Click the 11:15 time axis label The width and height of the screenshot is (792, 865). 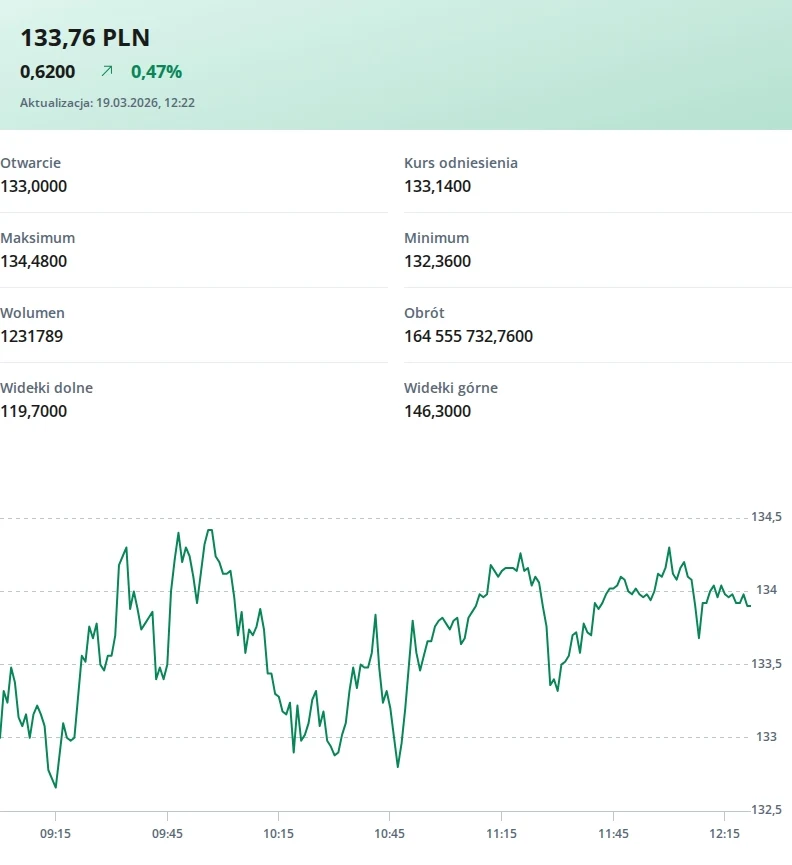(x=501, y=834)
